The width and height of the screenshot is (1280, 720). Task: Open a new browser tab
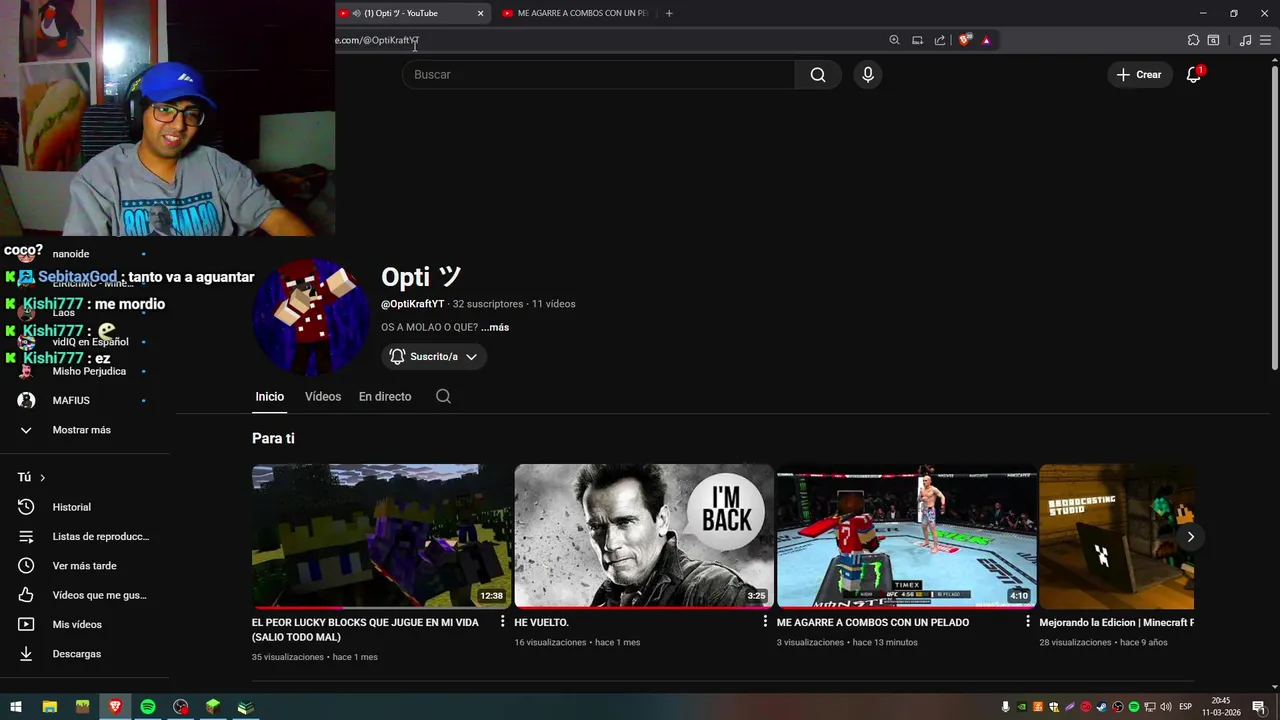coord(669,13)
